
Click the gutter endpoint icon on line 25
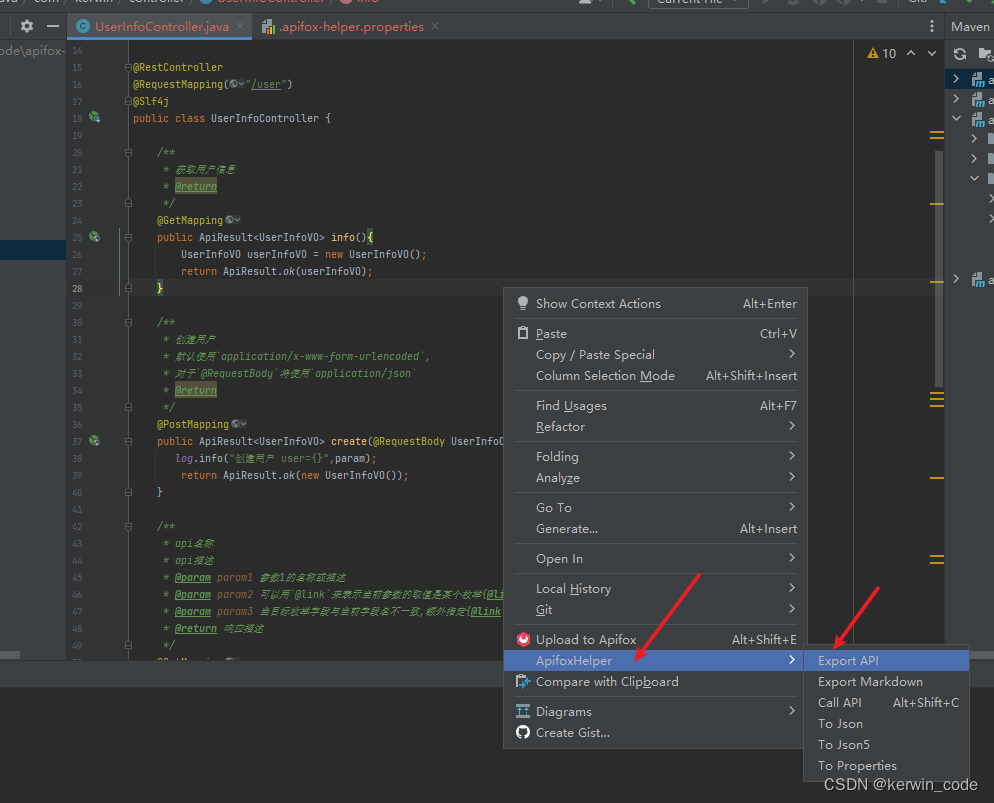point(94,236)
